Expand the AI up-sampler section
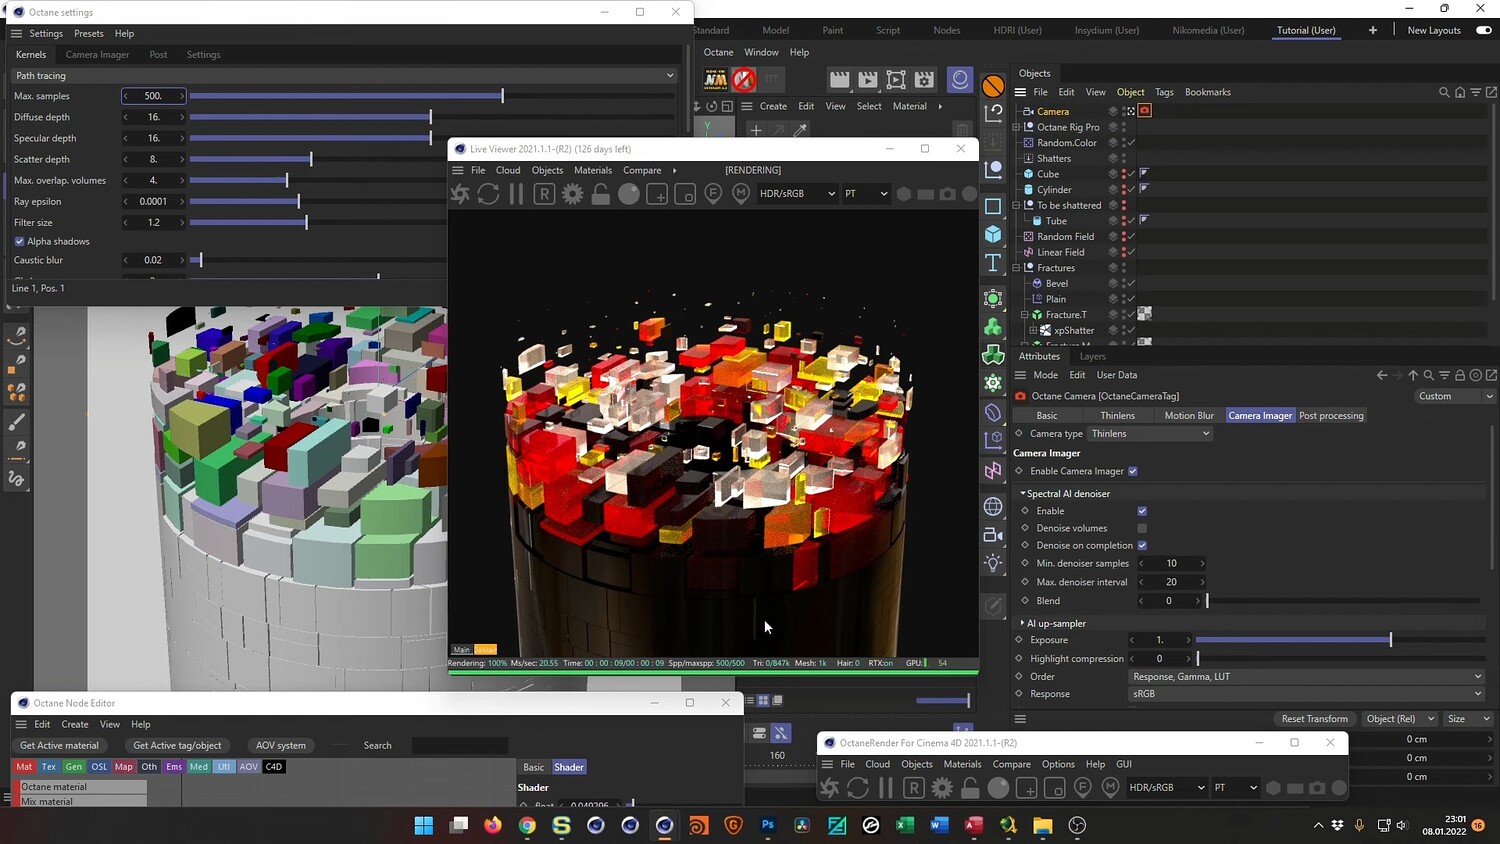1500x844 pixels. [x=1023, y=623]
